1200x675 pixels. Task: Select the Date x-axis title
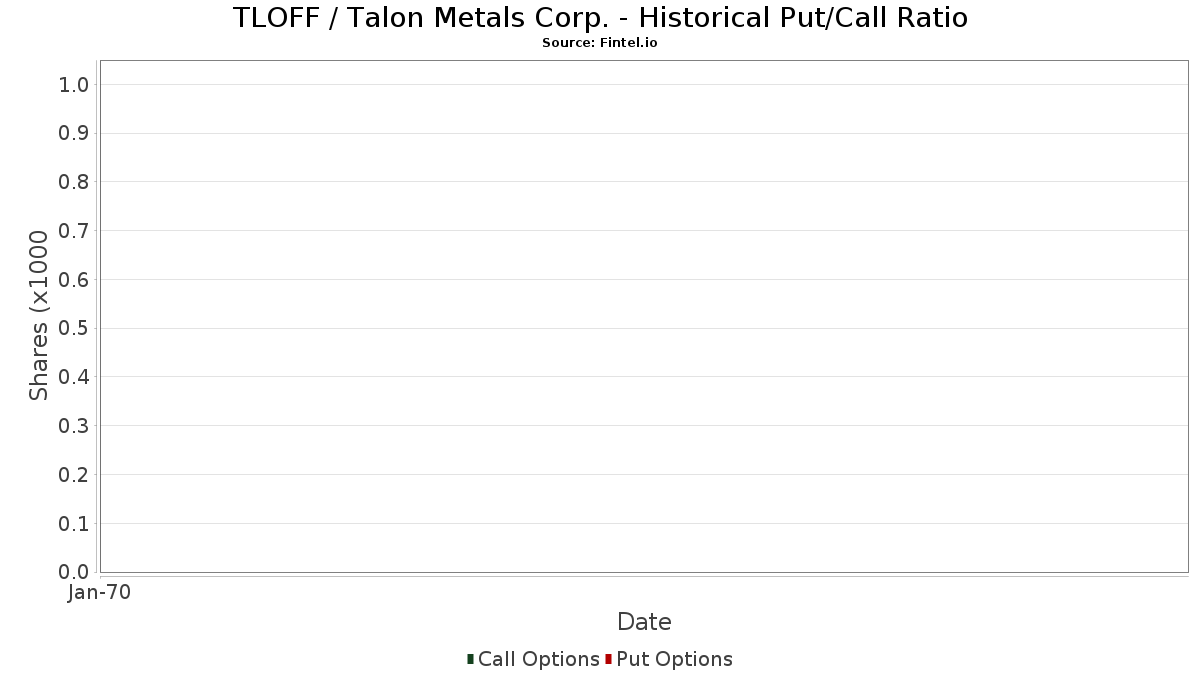(644, 622)
